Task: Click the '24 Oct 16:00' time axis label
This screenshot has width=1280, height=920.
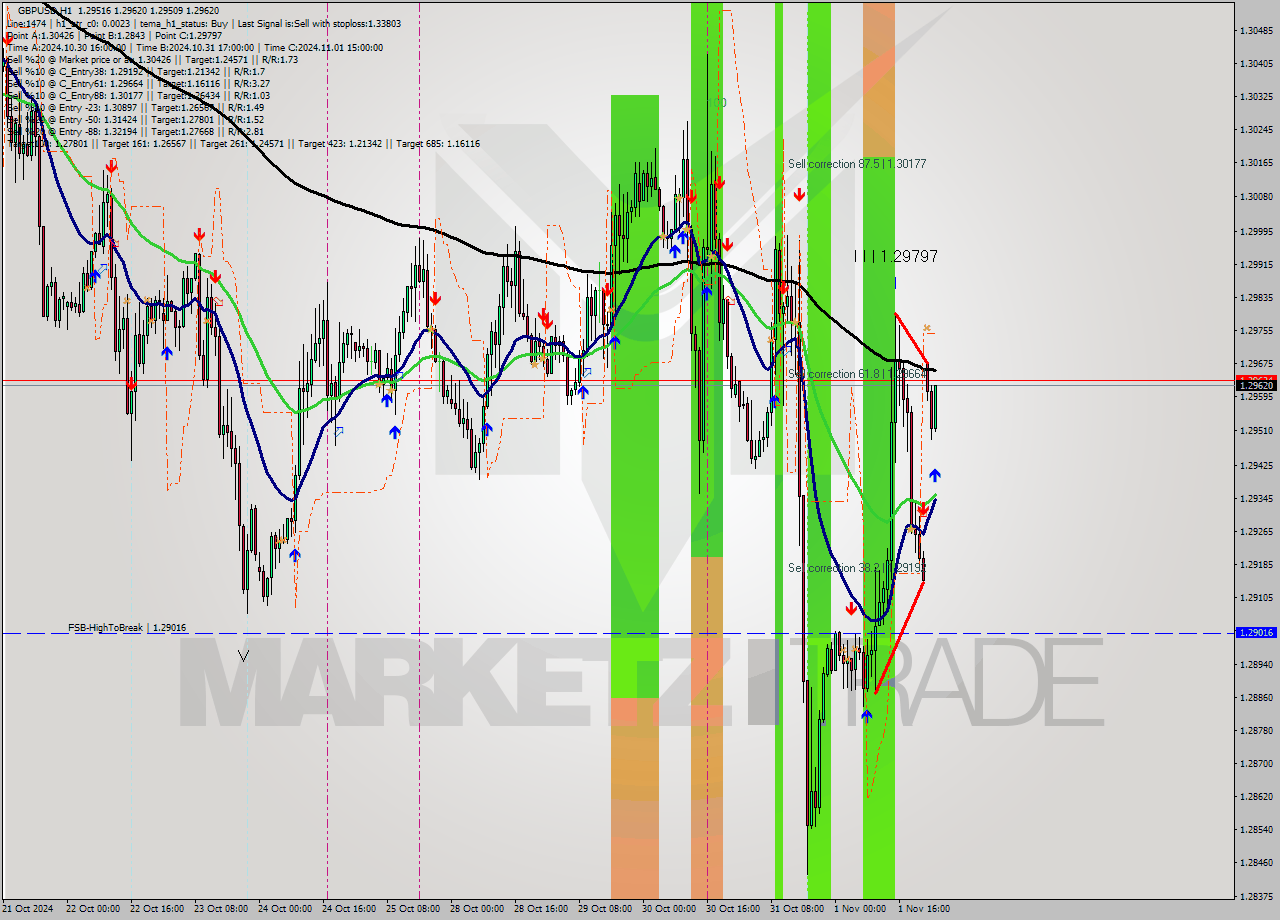Action: click(x=350, y=909)
